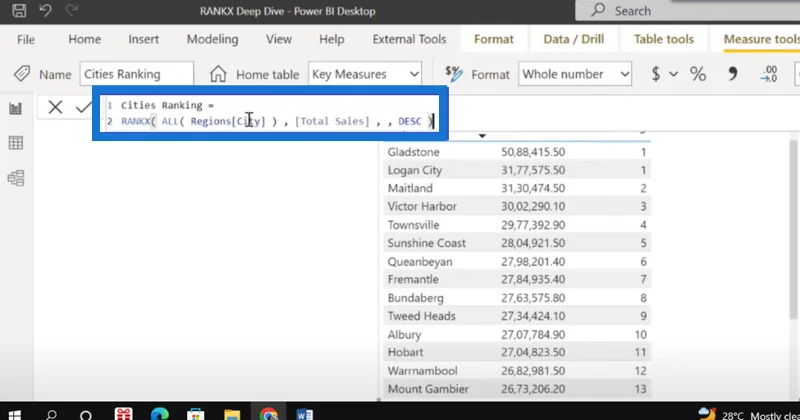The width and height of the screenshot is (800, 420).
Task: Click the measure Name input field
Action: [x=137, y=74]
